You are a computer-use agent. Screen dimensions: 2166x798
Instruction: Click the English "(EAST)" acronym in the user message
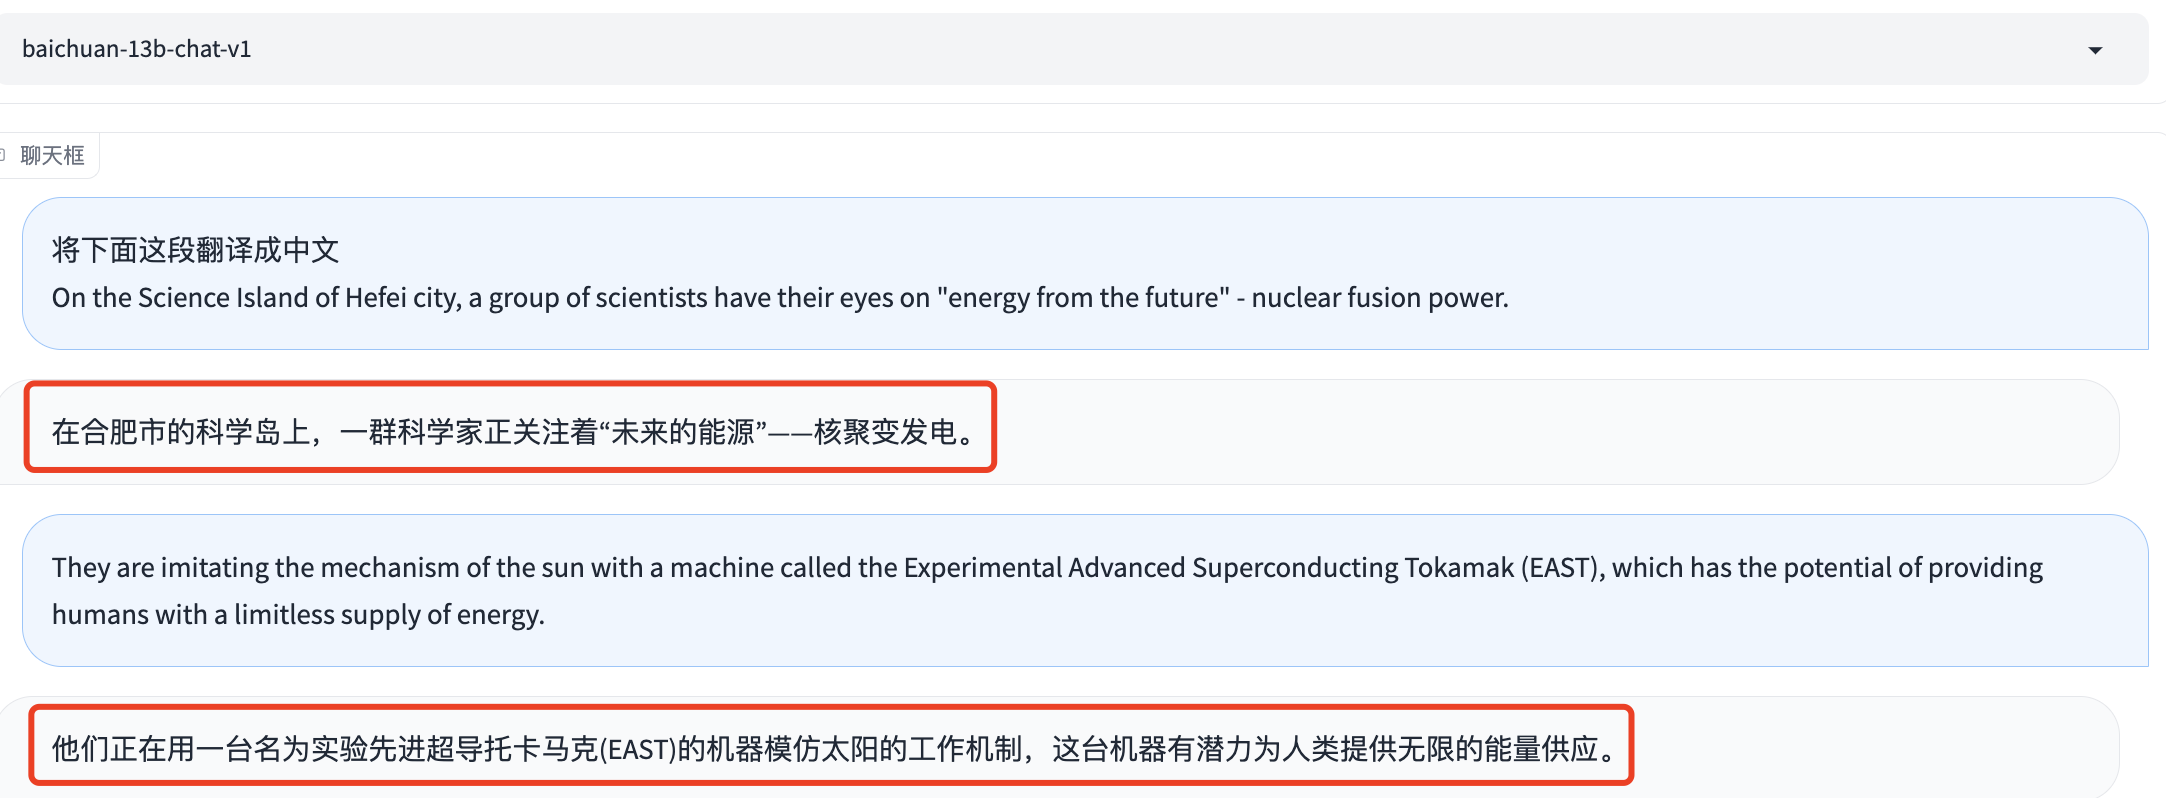tap(1563, 567)
